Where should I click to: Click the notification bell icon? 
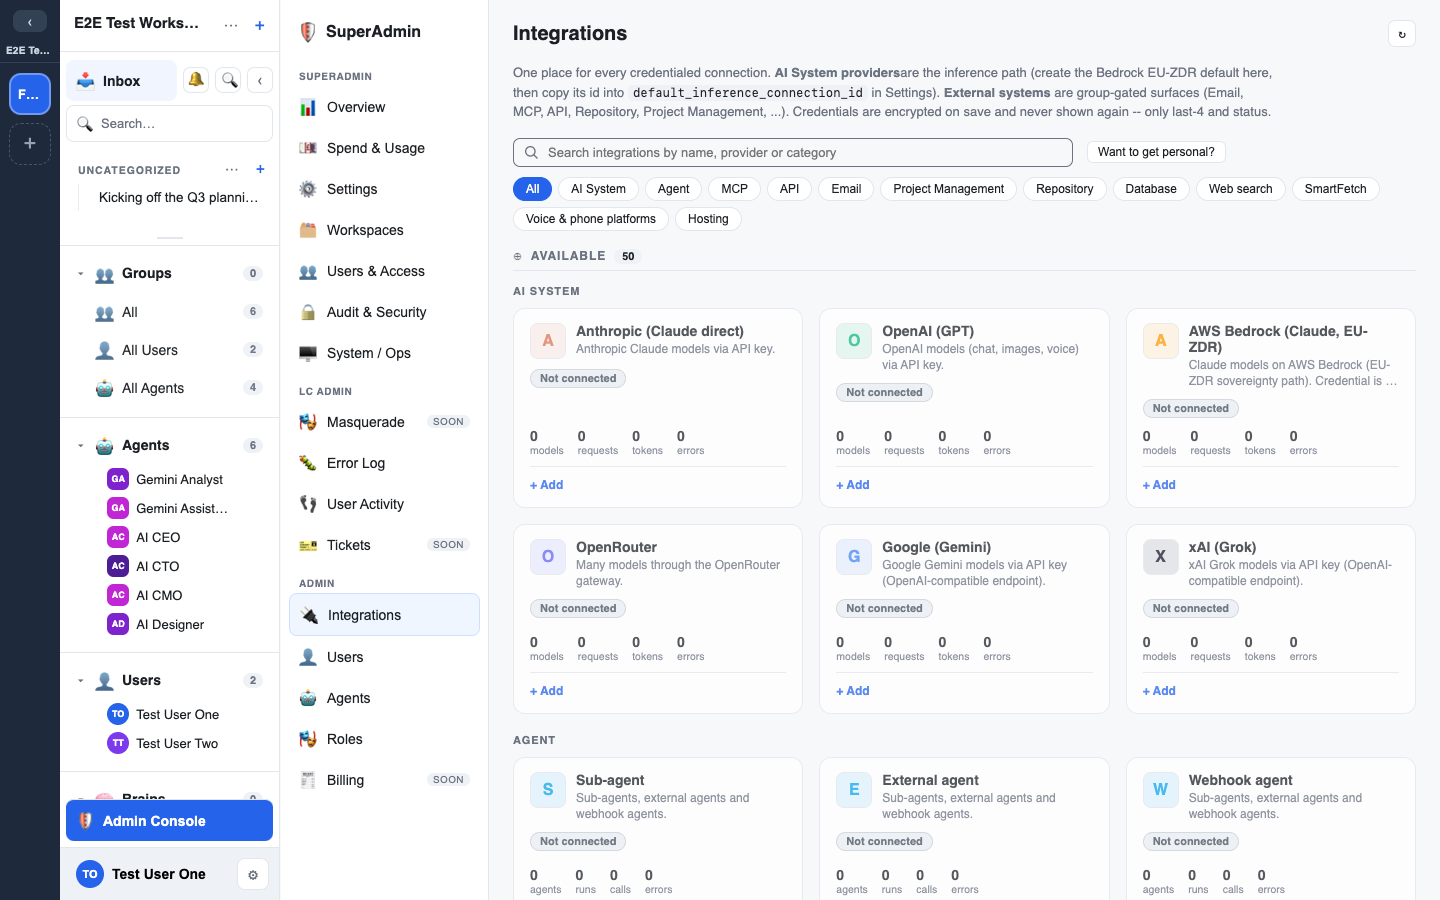click(x=196, y=80)
